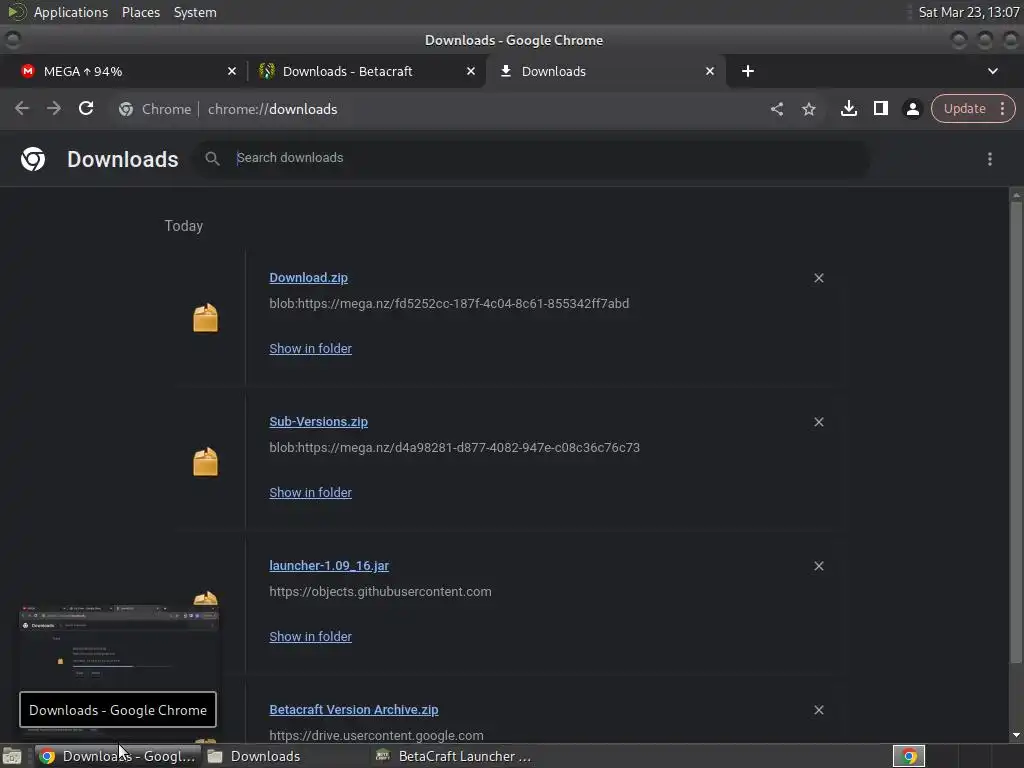Open the profile avatar menu
This screenshot has height=768, width=1024.
pyautogui.click(x=912, y=109)
